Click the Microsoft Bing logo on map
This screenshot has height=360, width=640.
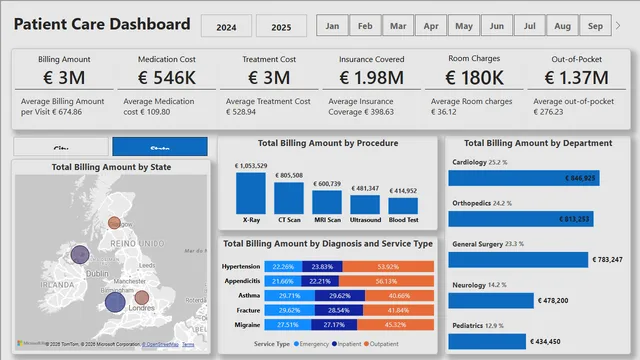point(31,343)
